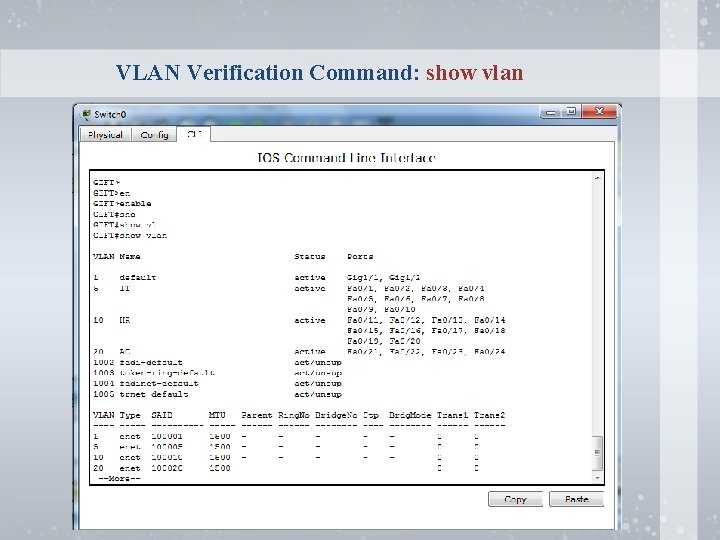
Task: Click the terminal scrollbar thumb
Action: (x=597, y=453)
